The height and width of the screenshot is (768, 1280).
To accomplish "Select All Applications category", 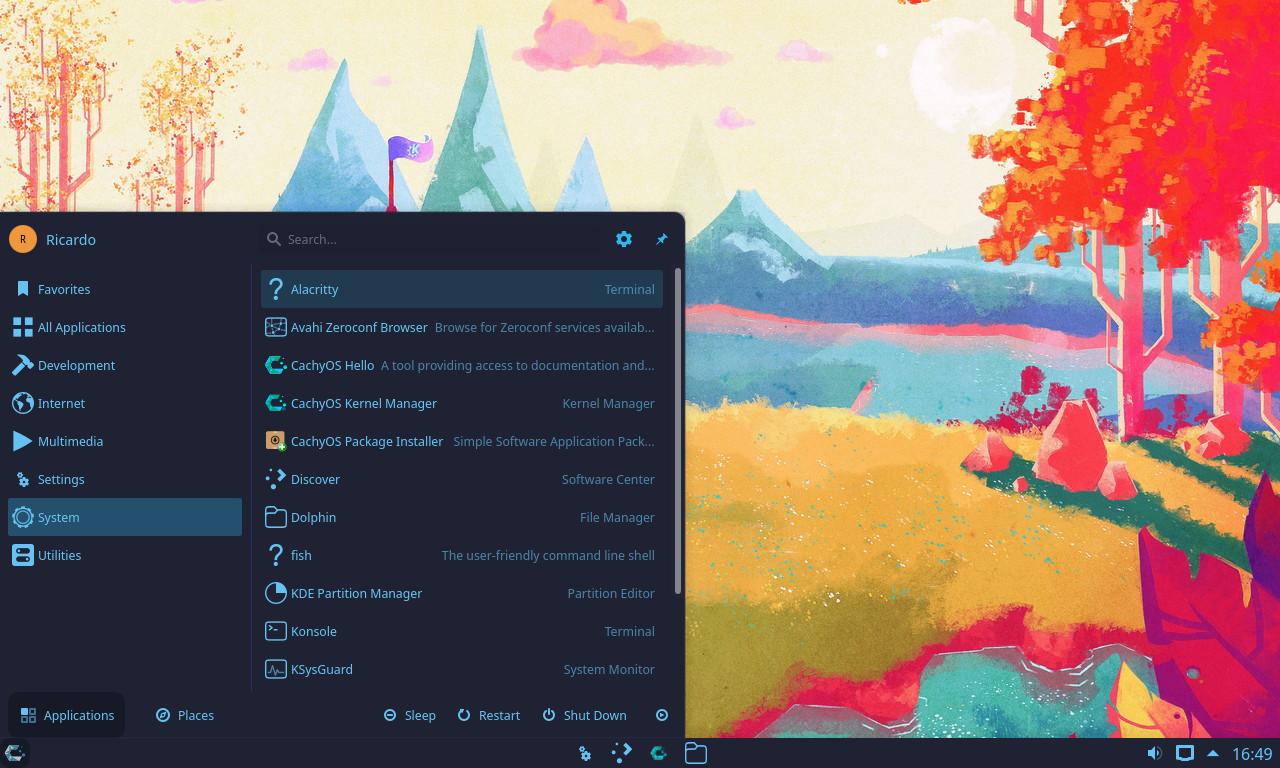I will [x=125, y=327].
